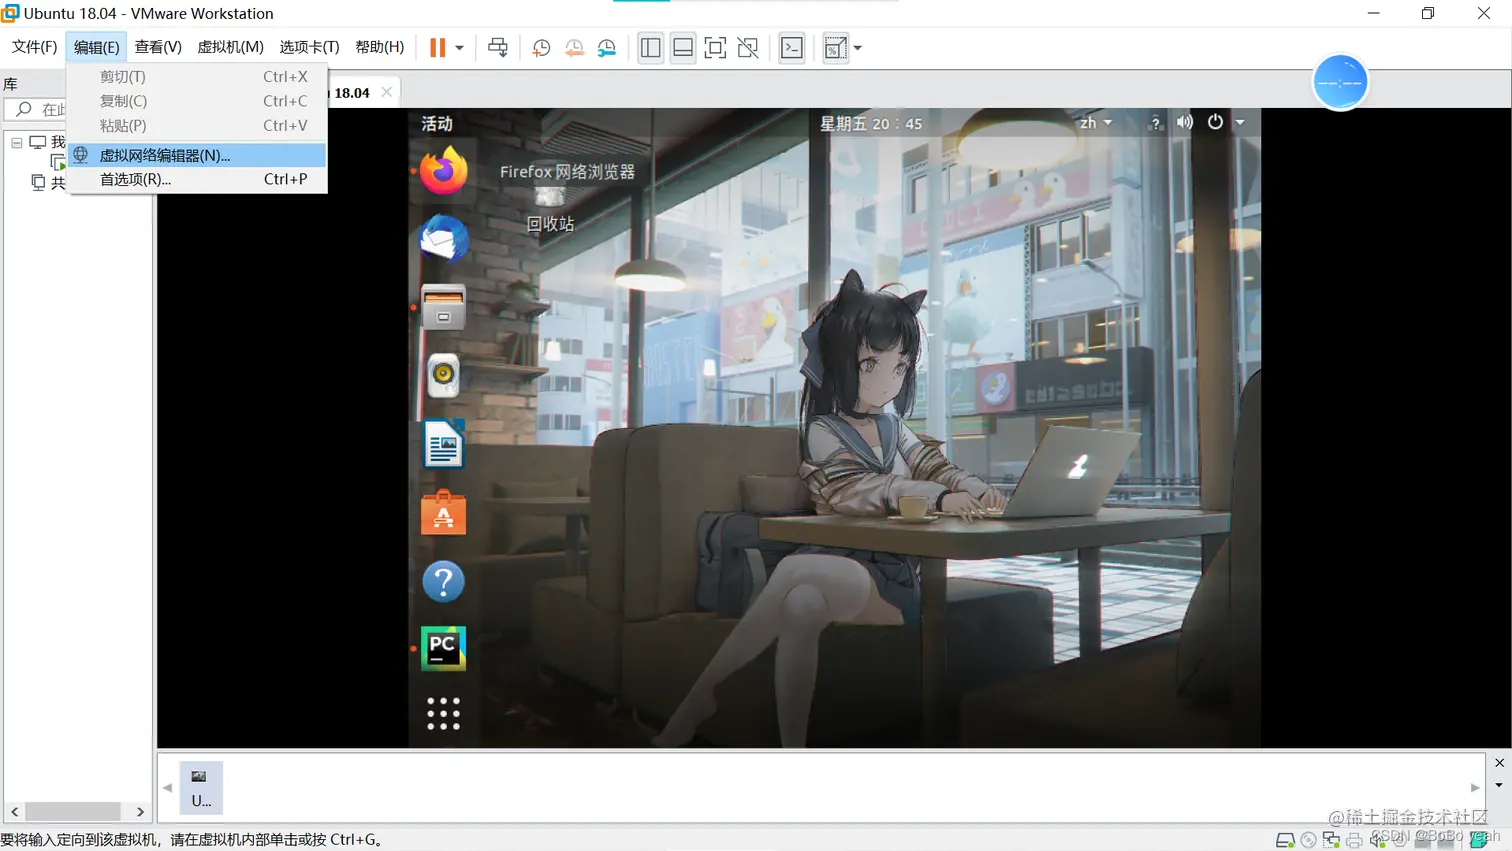Screen dimensions: 1512x851
Task: Open the snapshot manager
Action: tap(607, 47)
